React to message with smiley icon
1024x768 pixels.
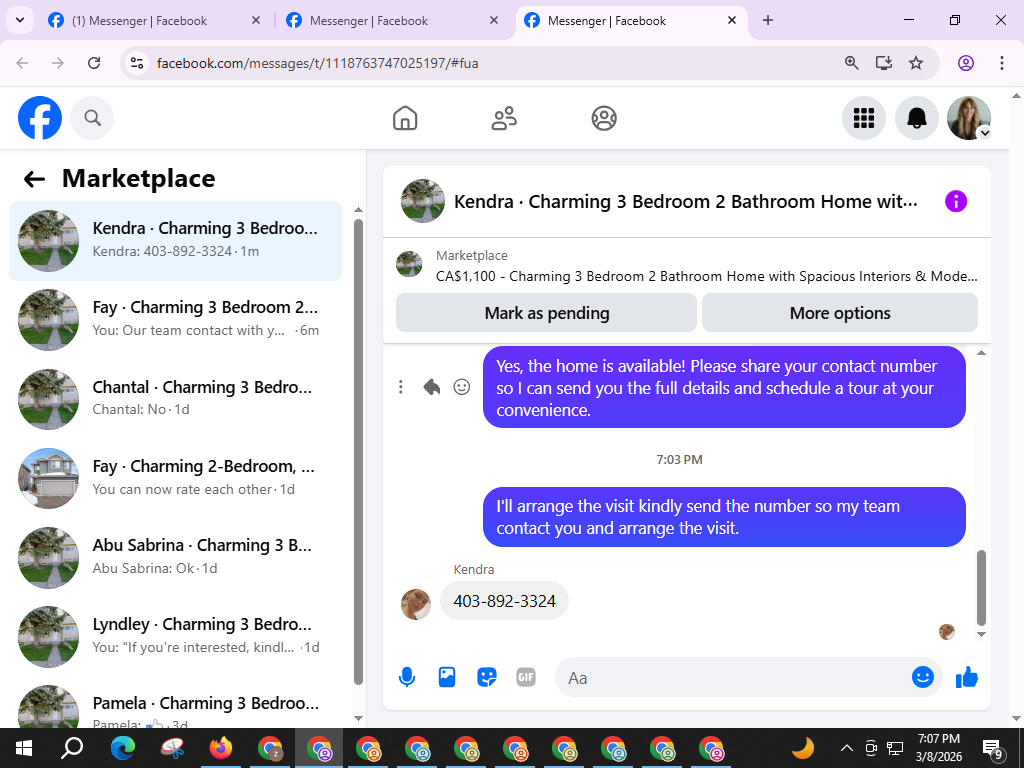[462, 387]
